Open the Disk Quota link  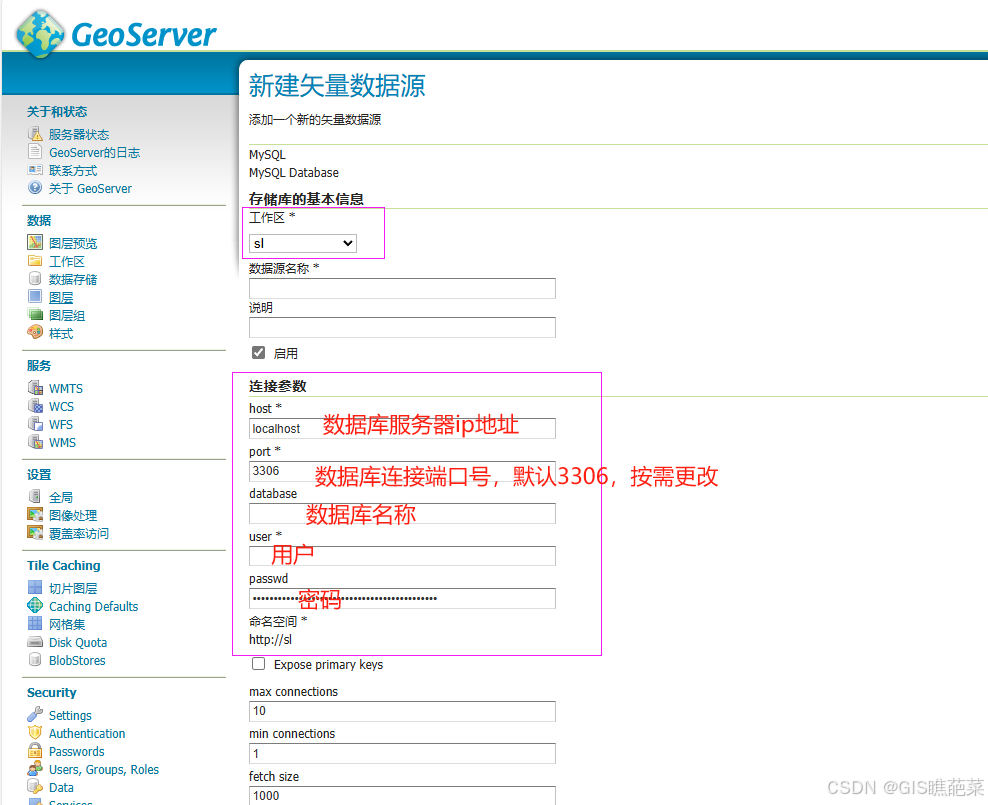[78, 642]
